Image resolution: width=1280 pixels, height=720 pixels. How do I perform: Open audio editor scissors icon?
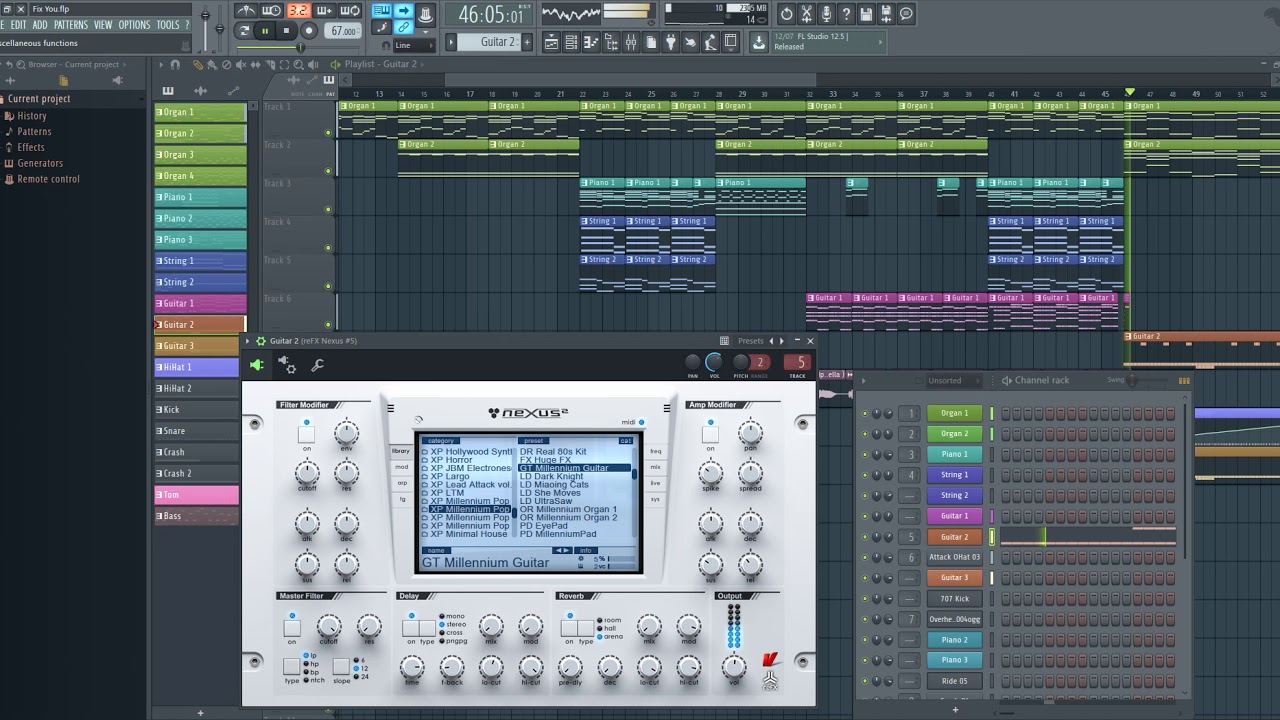(806, 13)
